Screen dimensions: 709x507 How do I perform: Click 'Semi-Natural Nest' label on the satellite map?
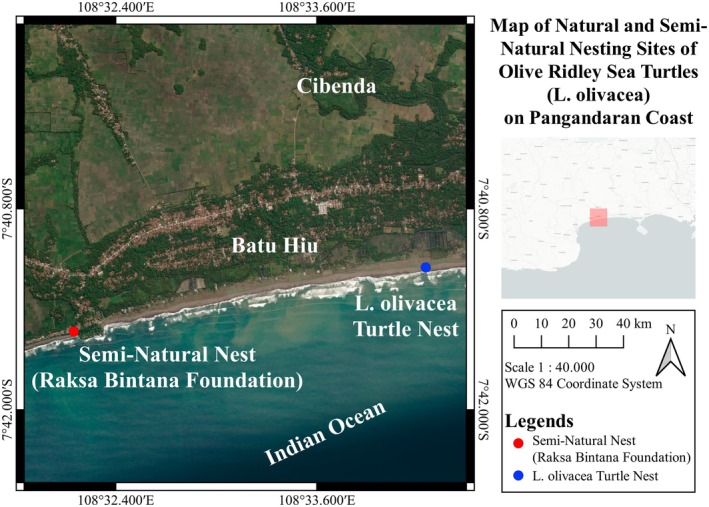167,354
